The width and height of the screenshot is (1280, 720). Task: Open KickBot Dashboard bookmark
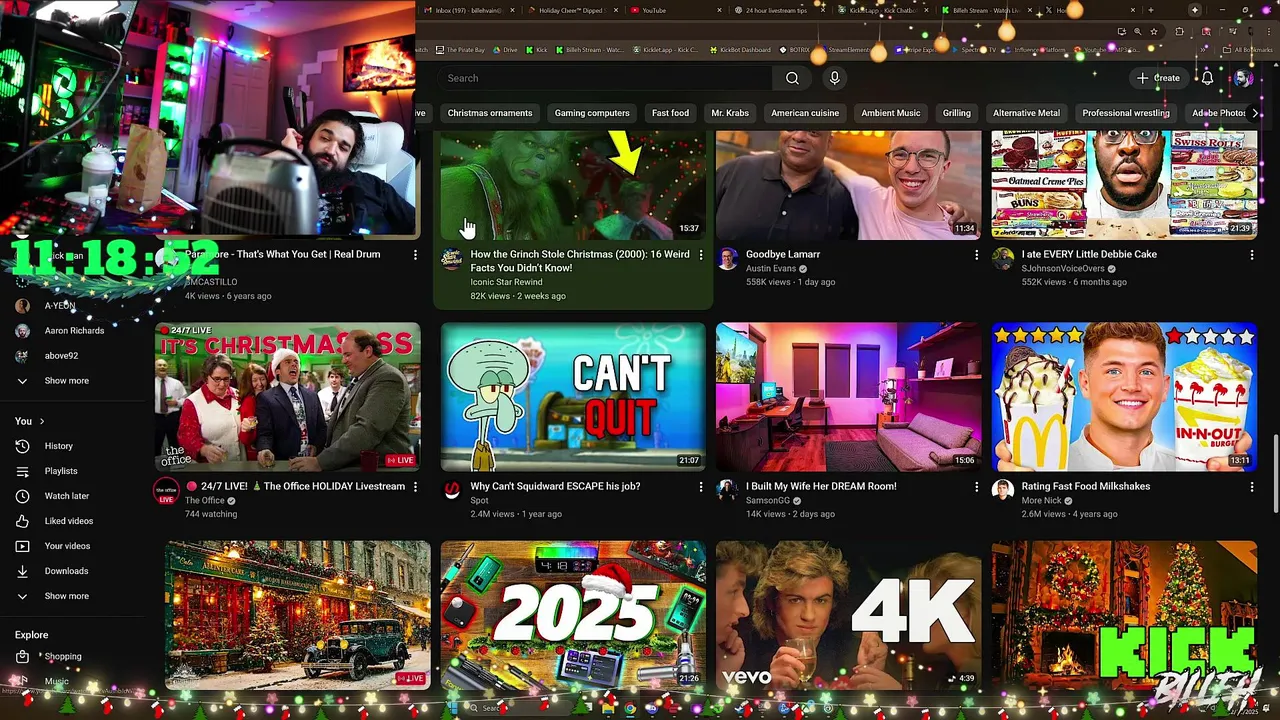pyautogui.click(x=742, y=50)
